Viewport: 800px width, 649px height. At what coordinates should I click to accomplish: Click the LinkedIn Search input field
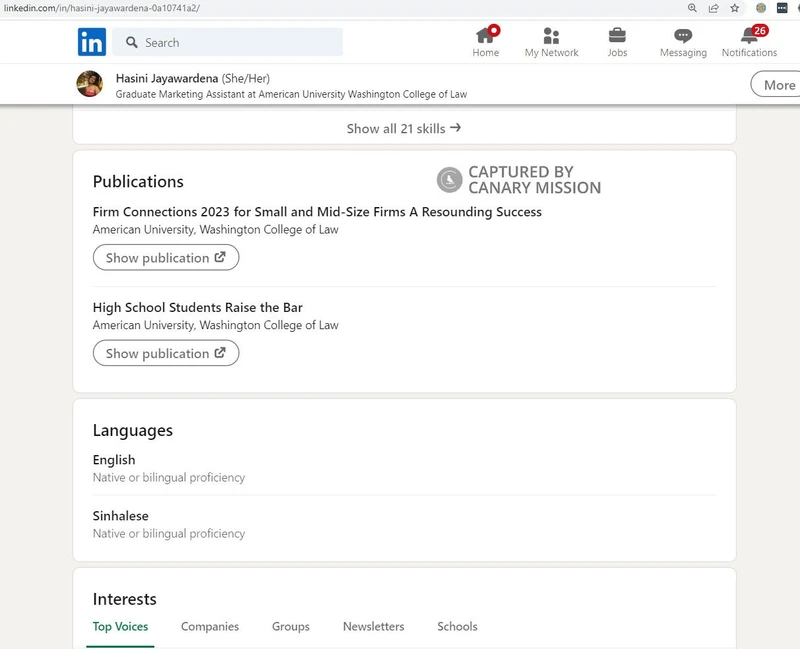point(228,42)
